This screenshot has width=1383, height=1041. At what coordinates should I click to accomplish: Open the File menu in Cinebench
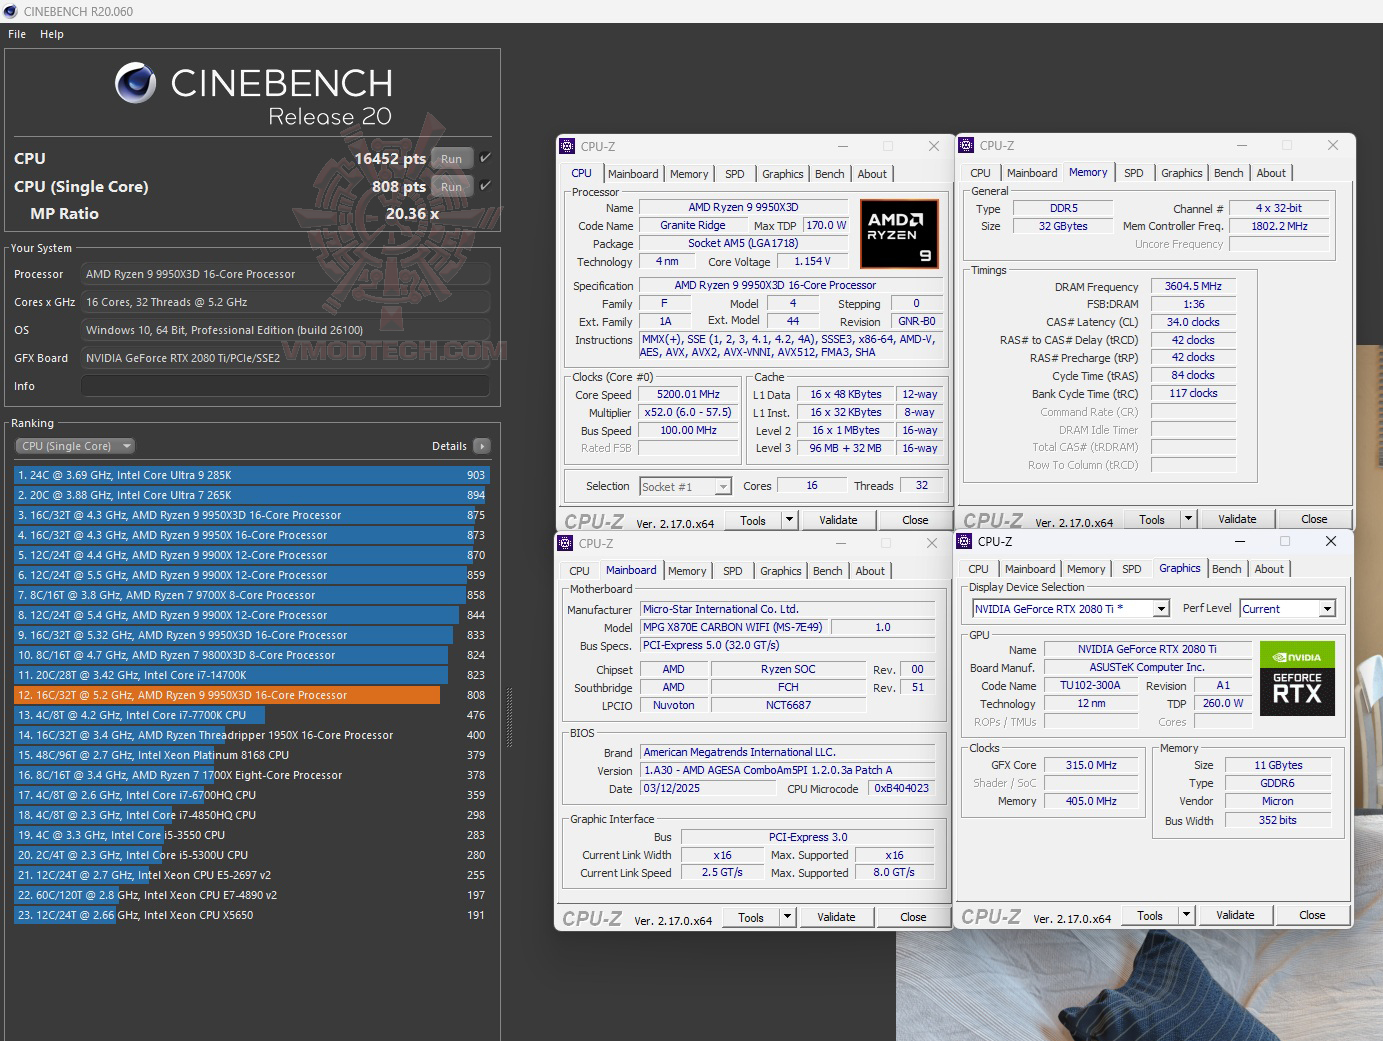pyautogui.click(x=17, y=34)
